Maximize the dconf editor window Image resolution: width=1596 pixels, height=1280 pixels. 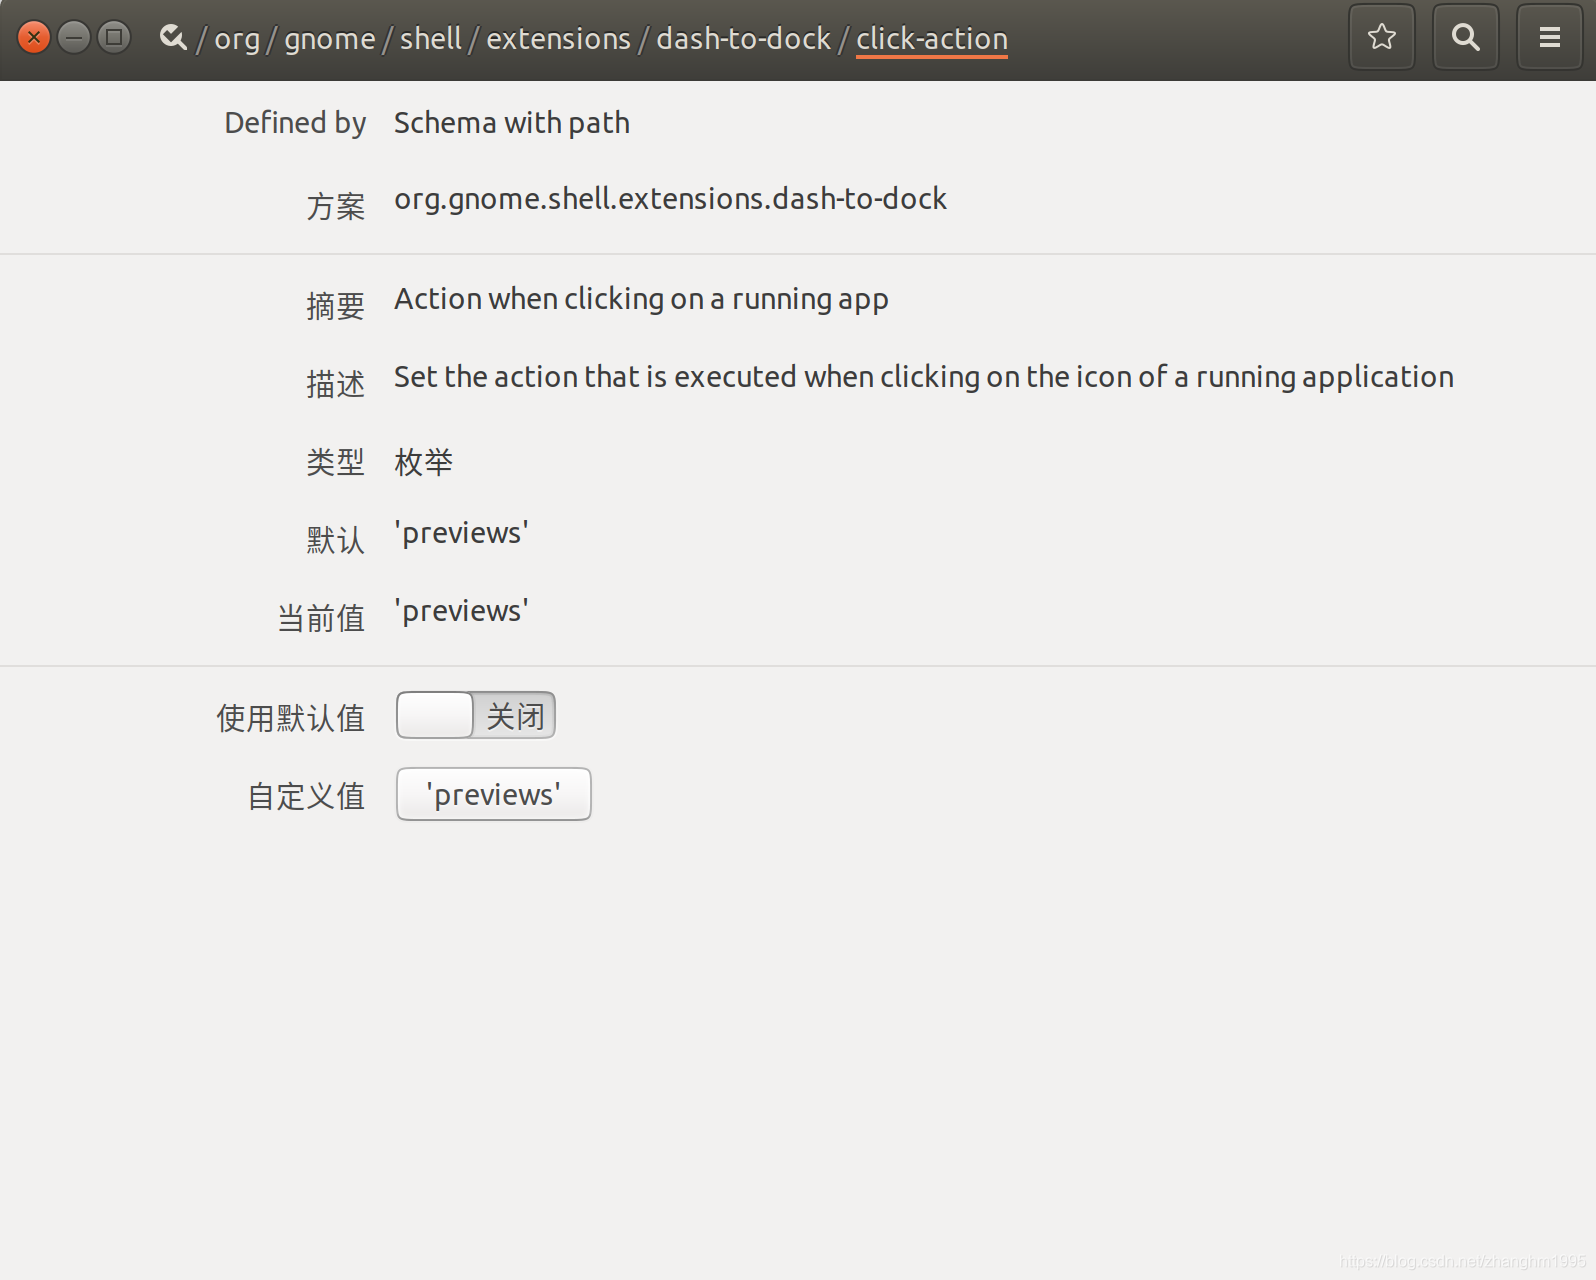point(114,37)
